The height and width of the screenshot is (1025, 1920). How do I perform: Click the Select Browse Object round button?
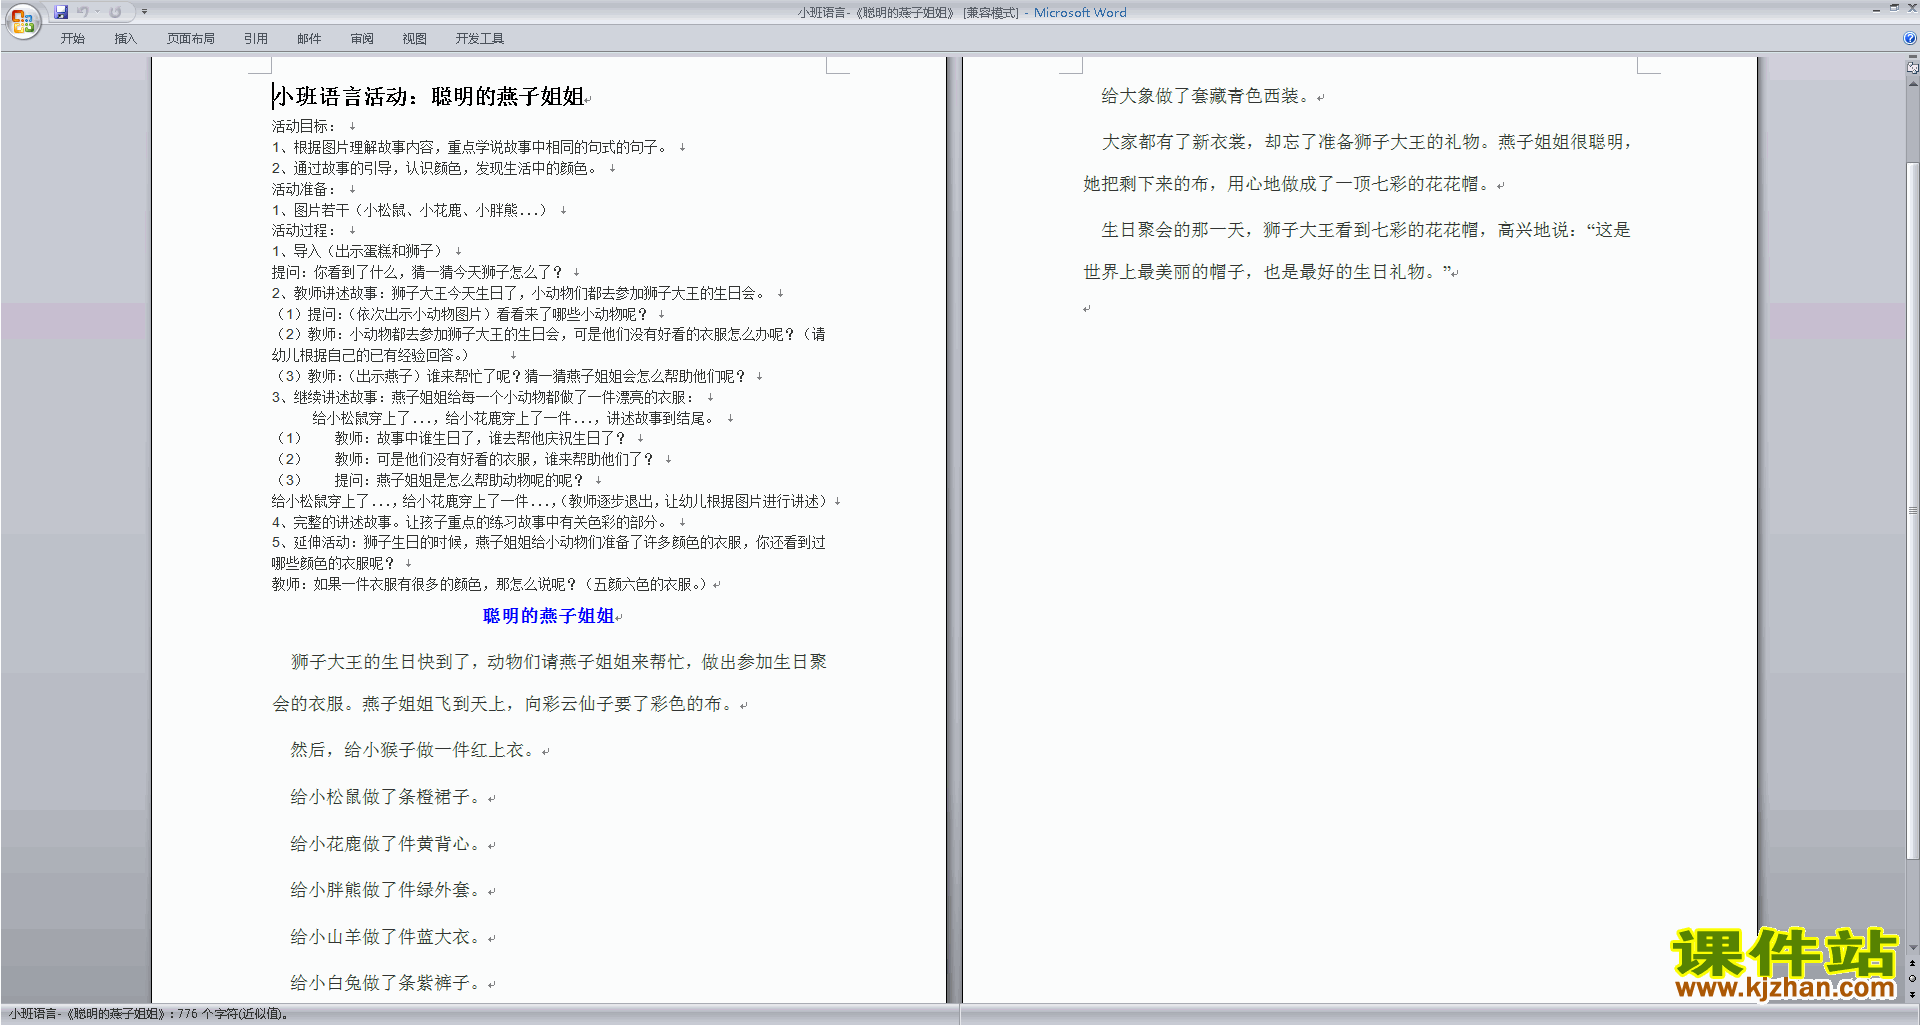click(x=1912, y=978)
